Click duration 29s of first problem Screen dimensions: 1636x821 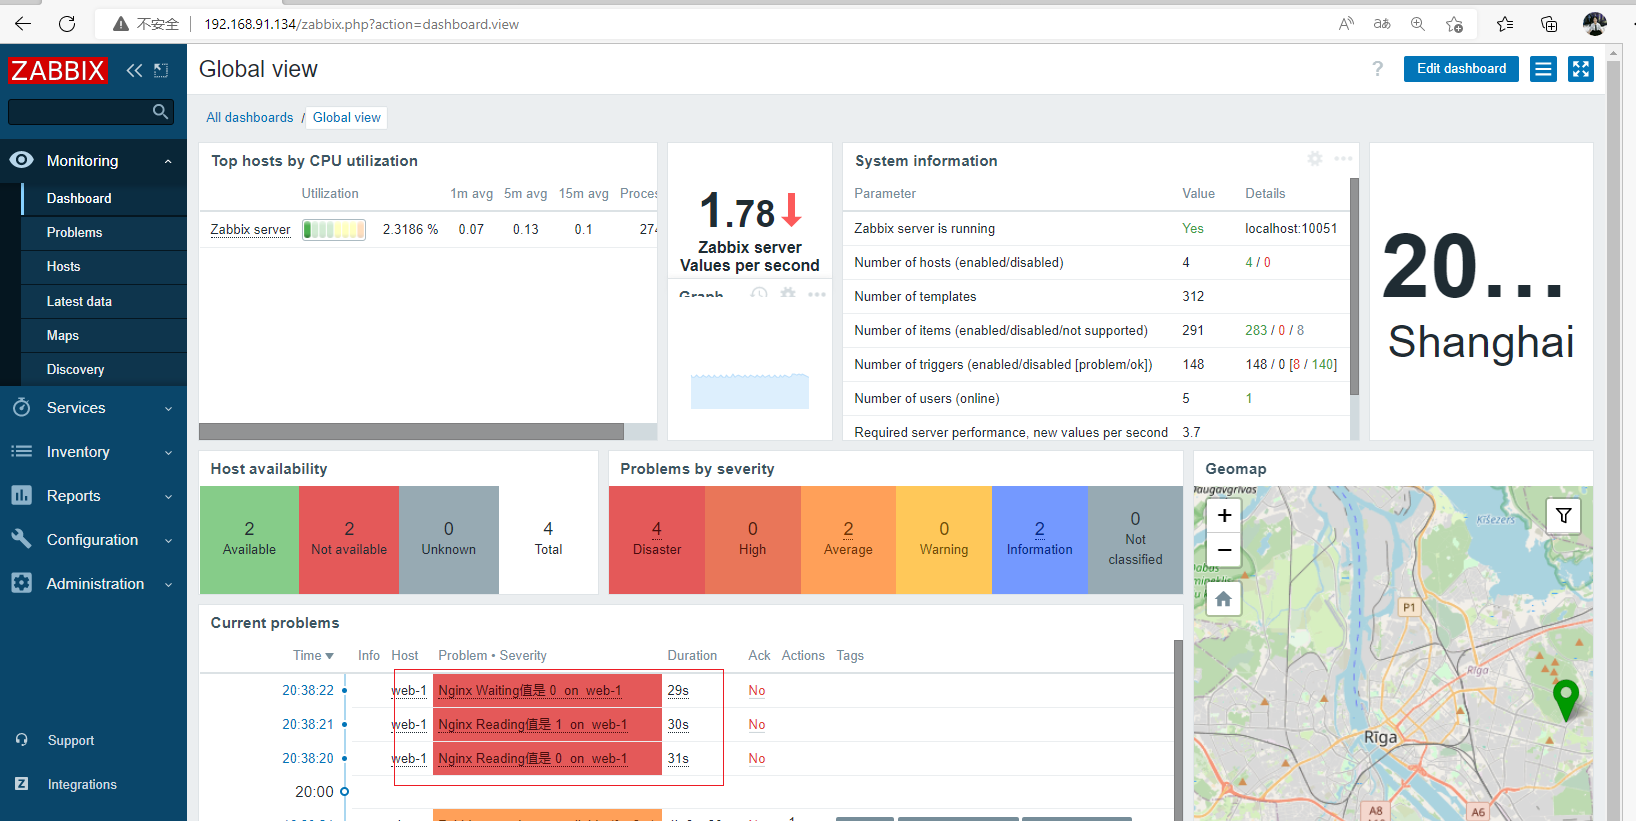click(x=678, y=690)
